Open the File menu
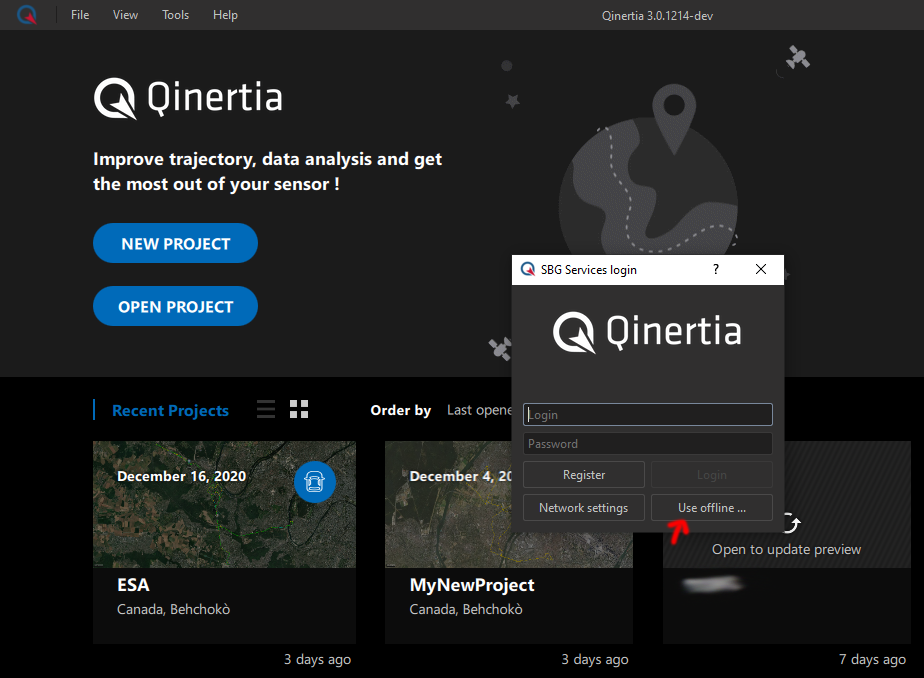The image size is (924, 678). pyautogui.click(x=80, y=15)
